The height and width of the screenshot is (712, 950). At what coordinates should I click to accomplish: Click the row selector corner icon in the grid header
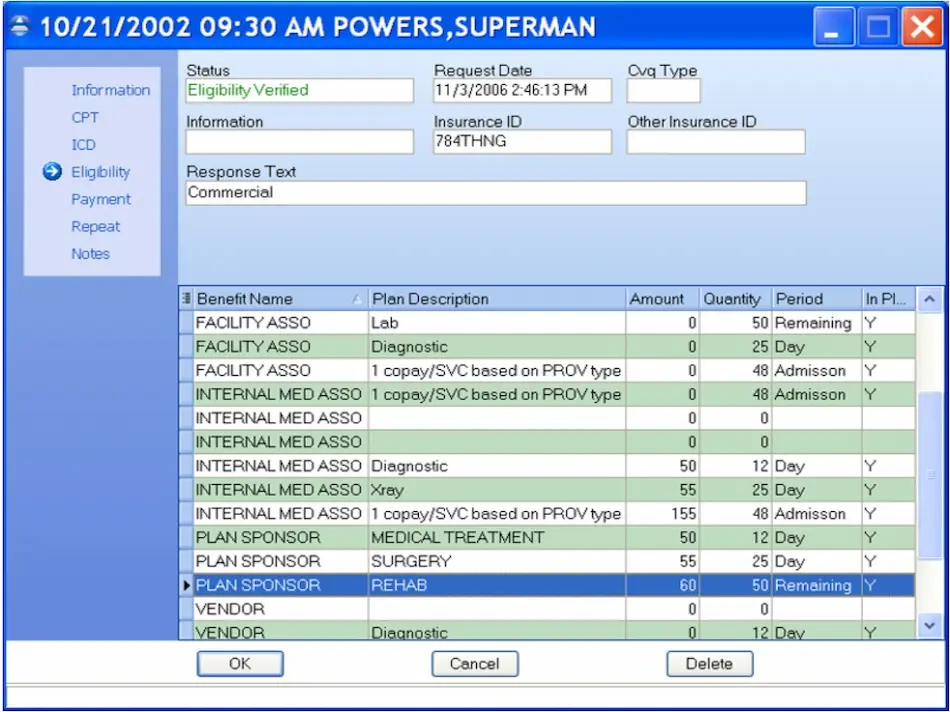[x=188, y=298]
